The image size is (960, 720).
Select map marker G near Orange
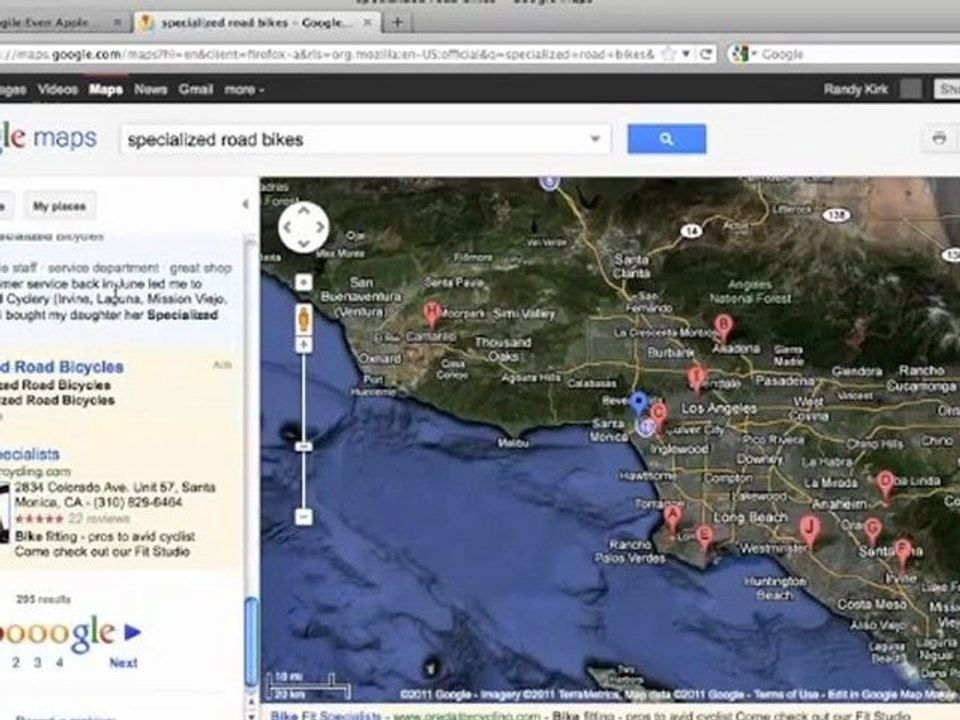click(x=872, y=530)
